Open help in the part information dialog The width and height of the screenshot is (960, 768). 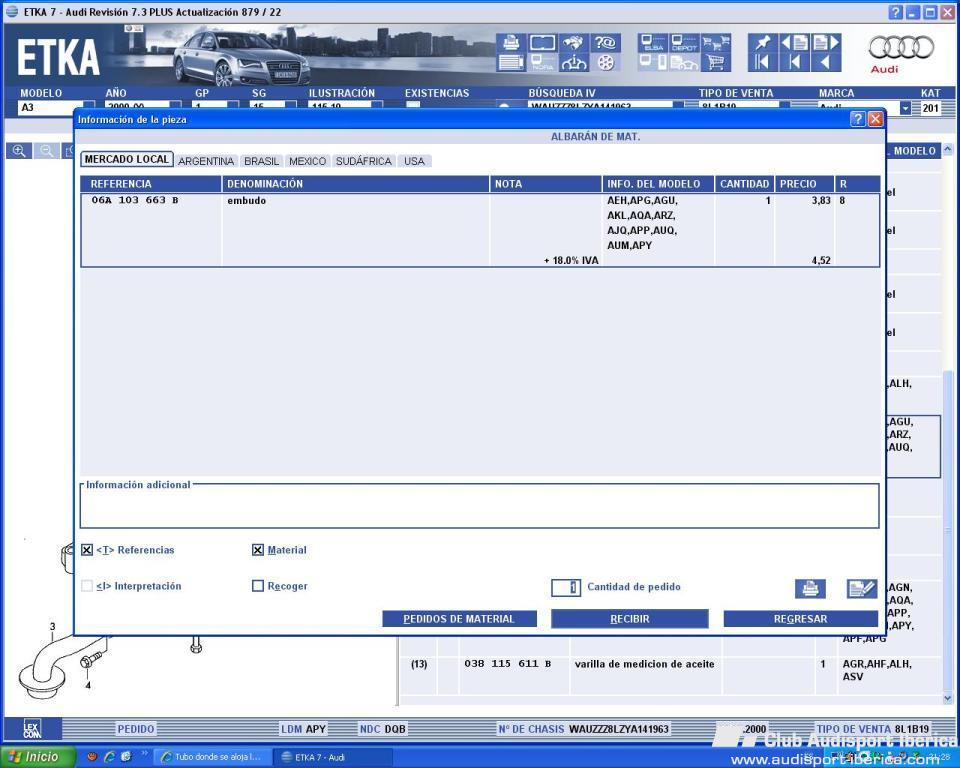tap(858, 119)
